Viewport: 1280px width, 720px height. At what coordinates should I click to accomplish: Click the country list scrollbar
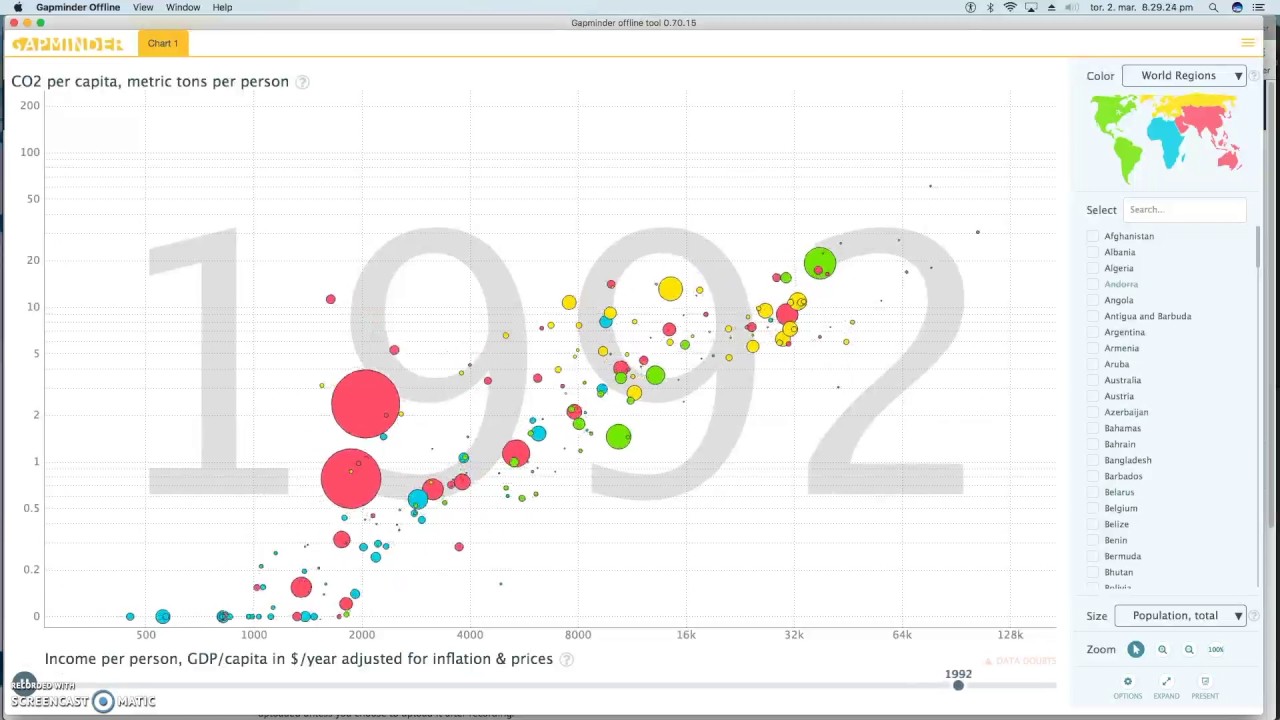[1257, 247]
